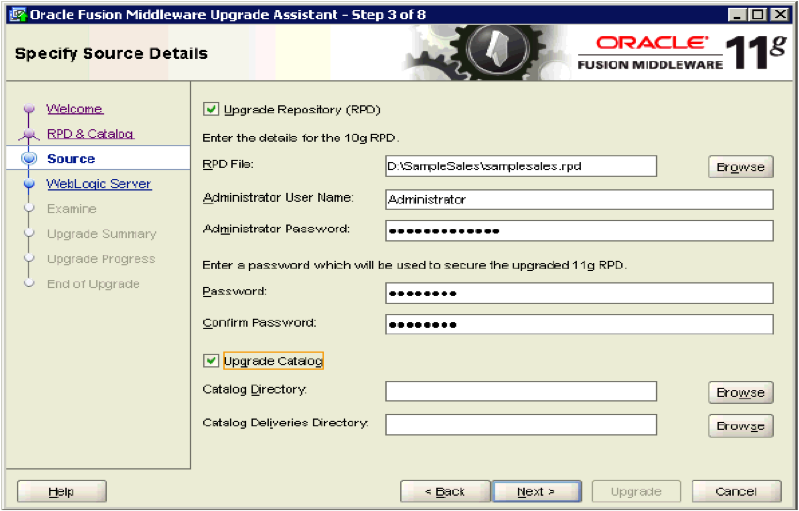The width and height of the screenshot is (799, 511).
Task: Go to the RPD & Catalog step
Action: tap(90, 133)
